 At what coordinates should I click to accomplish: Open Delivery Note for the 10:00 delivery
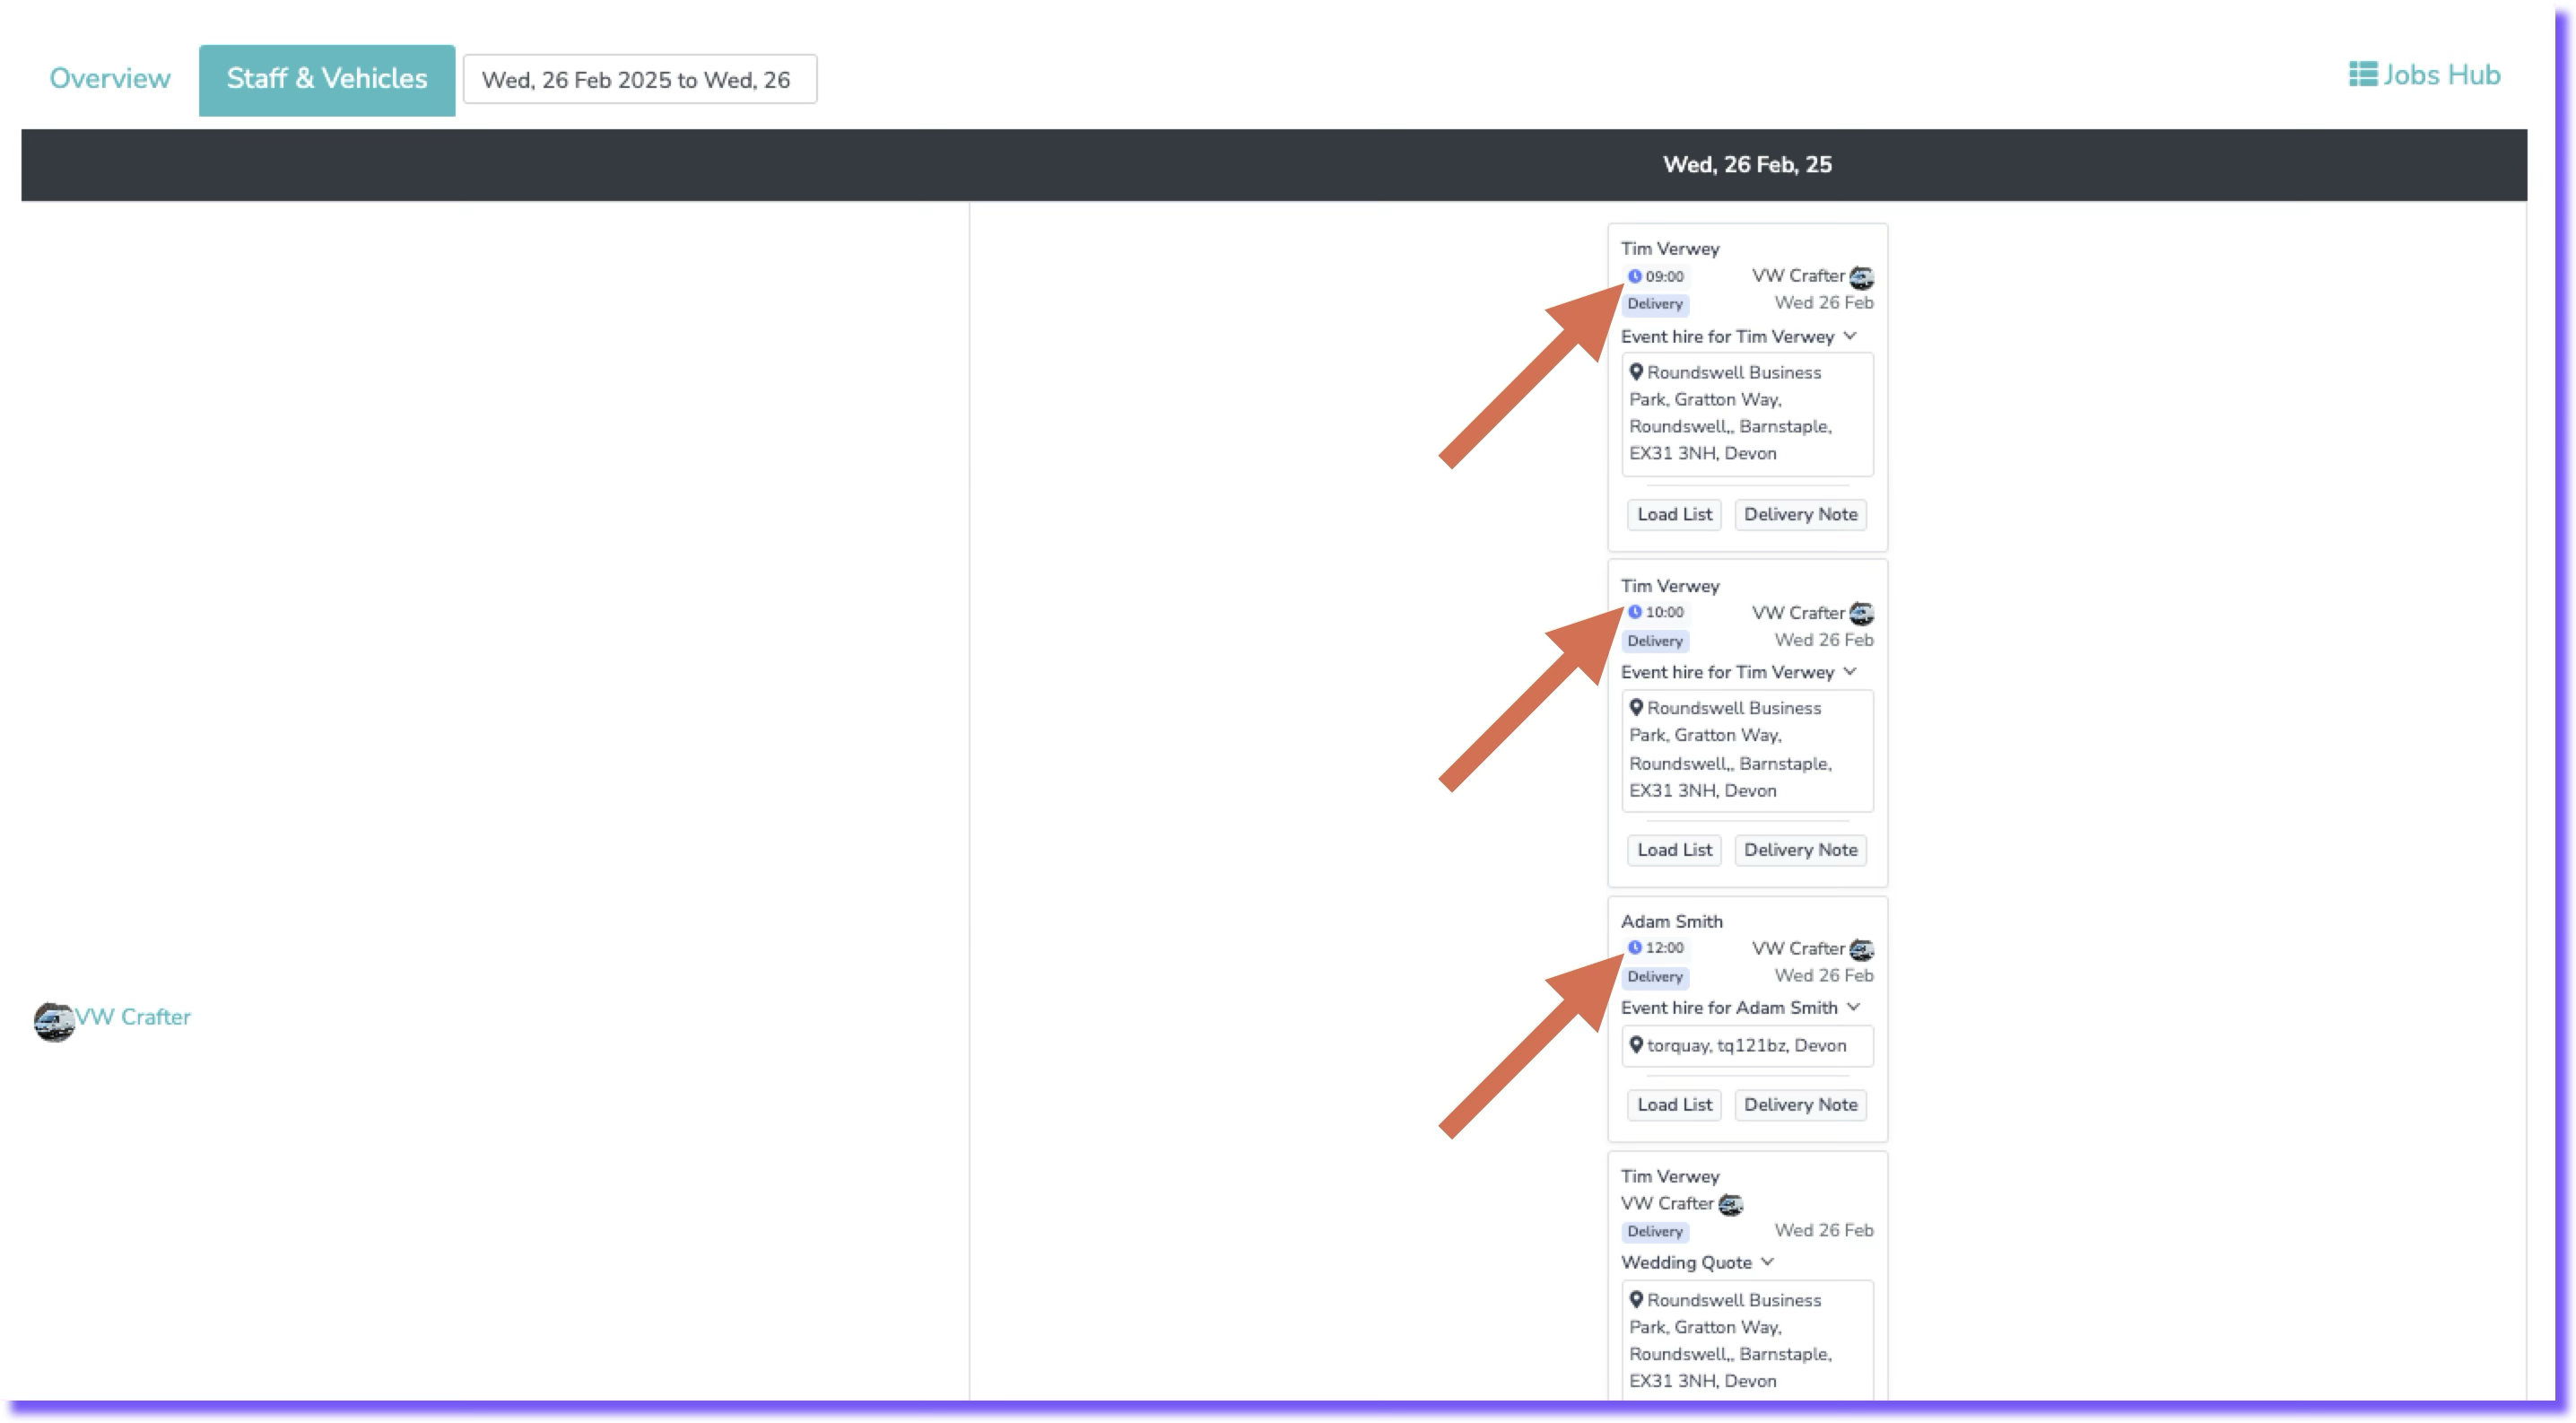click(1800, 850)
